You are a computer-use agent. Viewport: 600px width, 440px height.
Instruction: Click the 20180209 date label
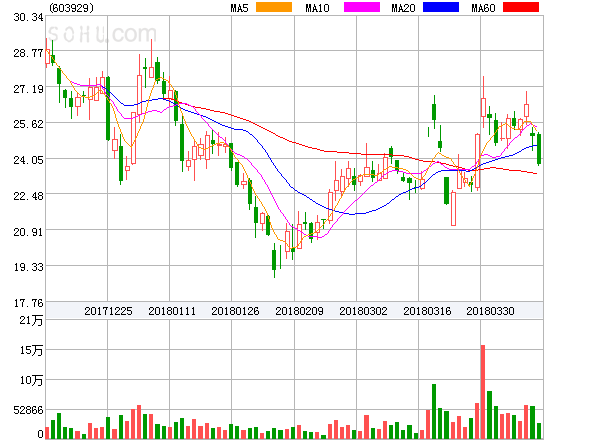299,311
